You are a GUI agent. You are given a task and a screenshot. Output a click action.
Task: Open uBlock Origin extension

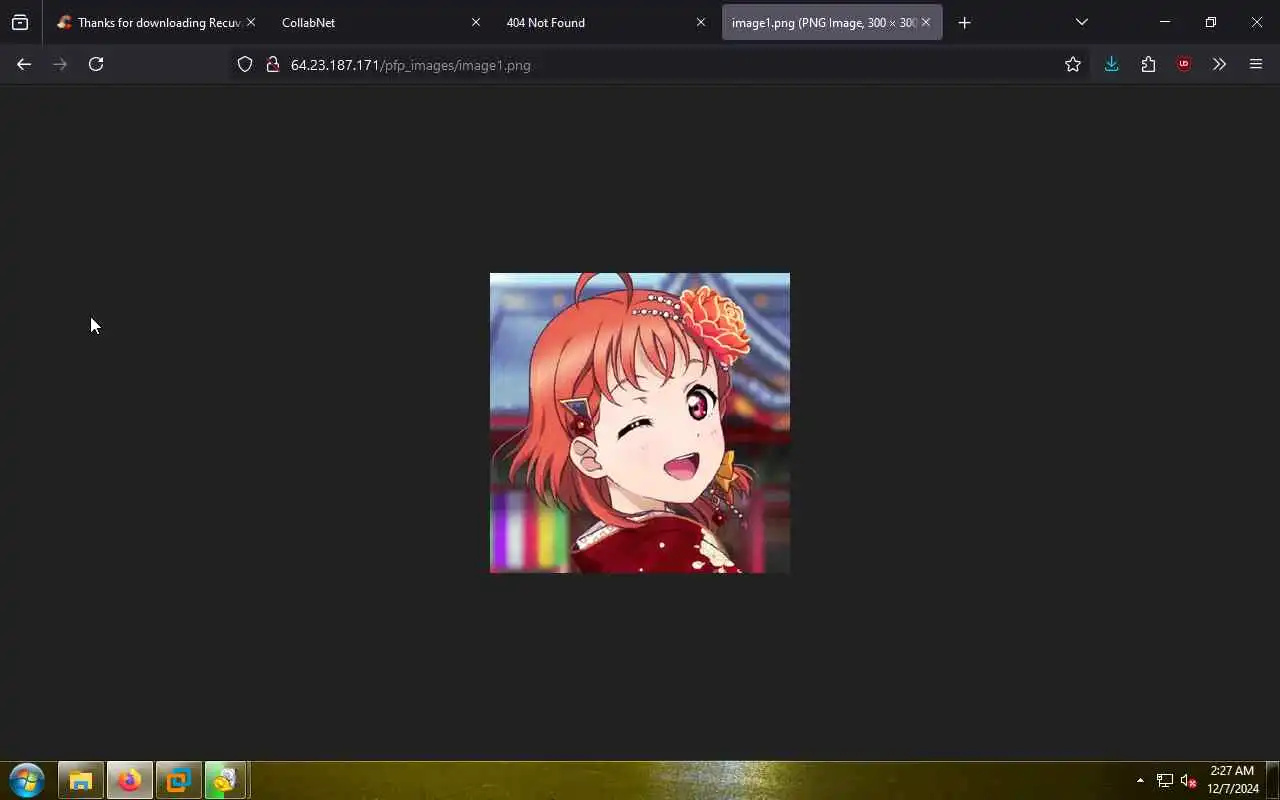(x=1184, y=64)
